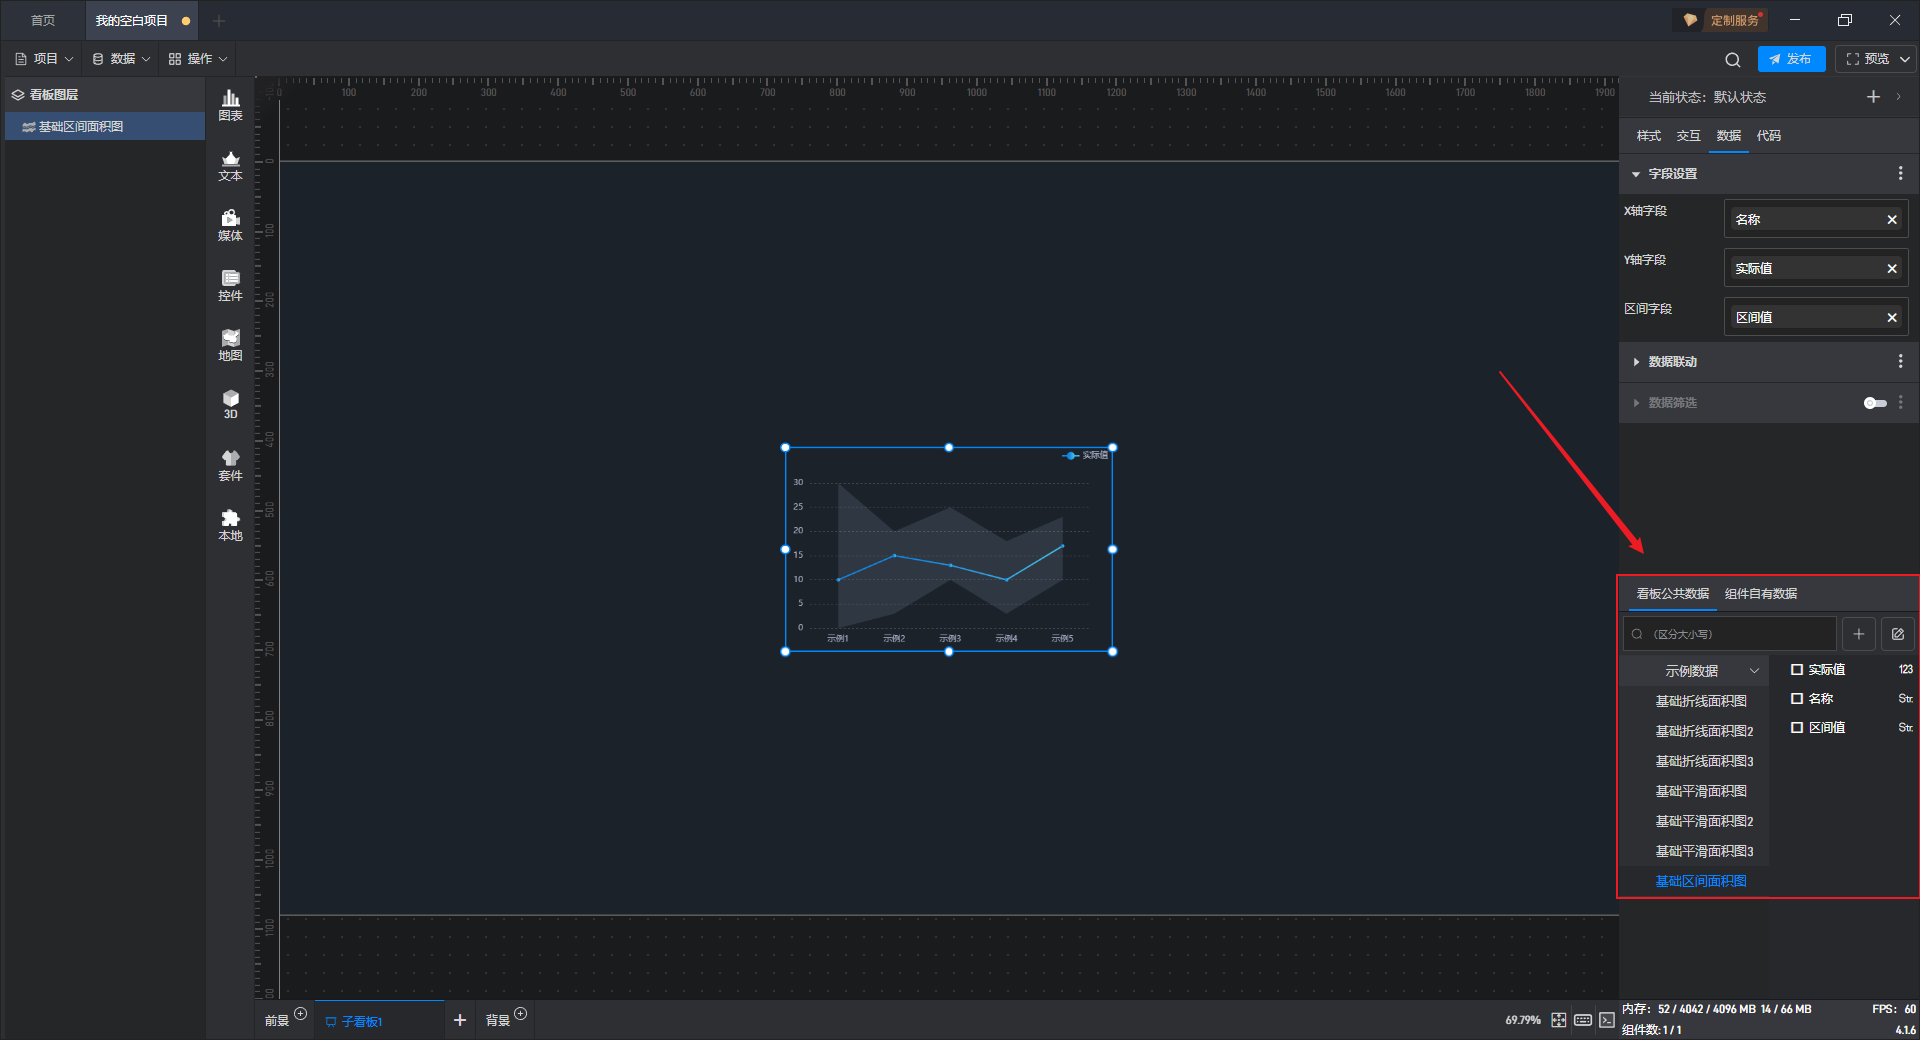Open the 控件 controls components panel
Viewport: 1920px width, 1040px height.
point(230,285)
